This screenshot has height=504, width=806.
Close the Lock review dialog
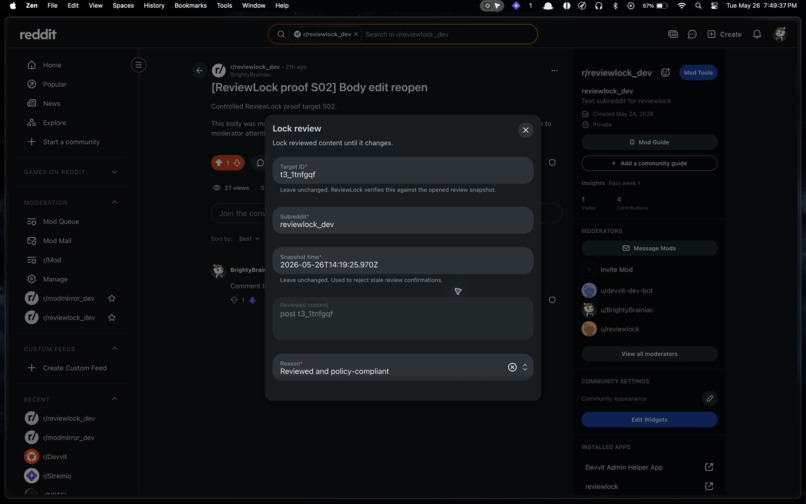525,130
